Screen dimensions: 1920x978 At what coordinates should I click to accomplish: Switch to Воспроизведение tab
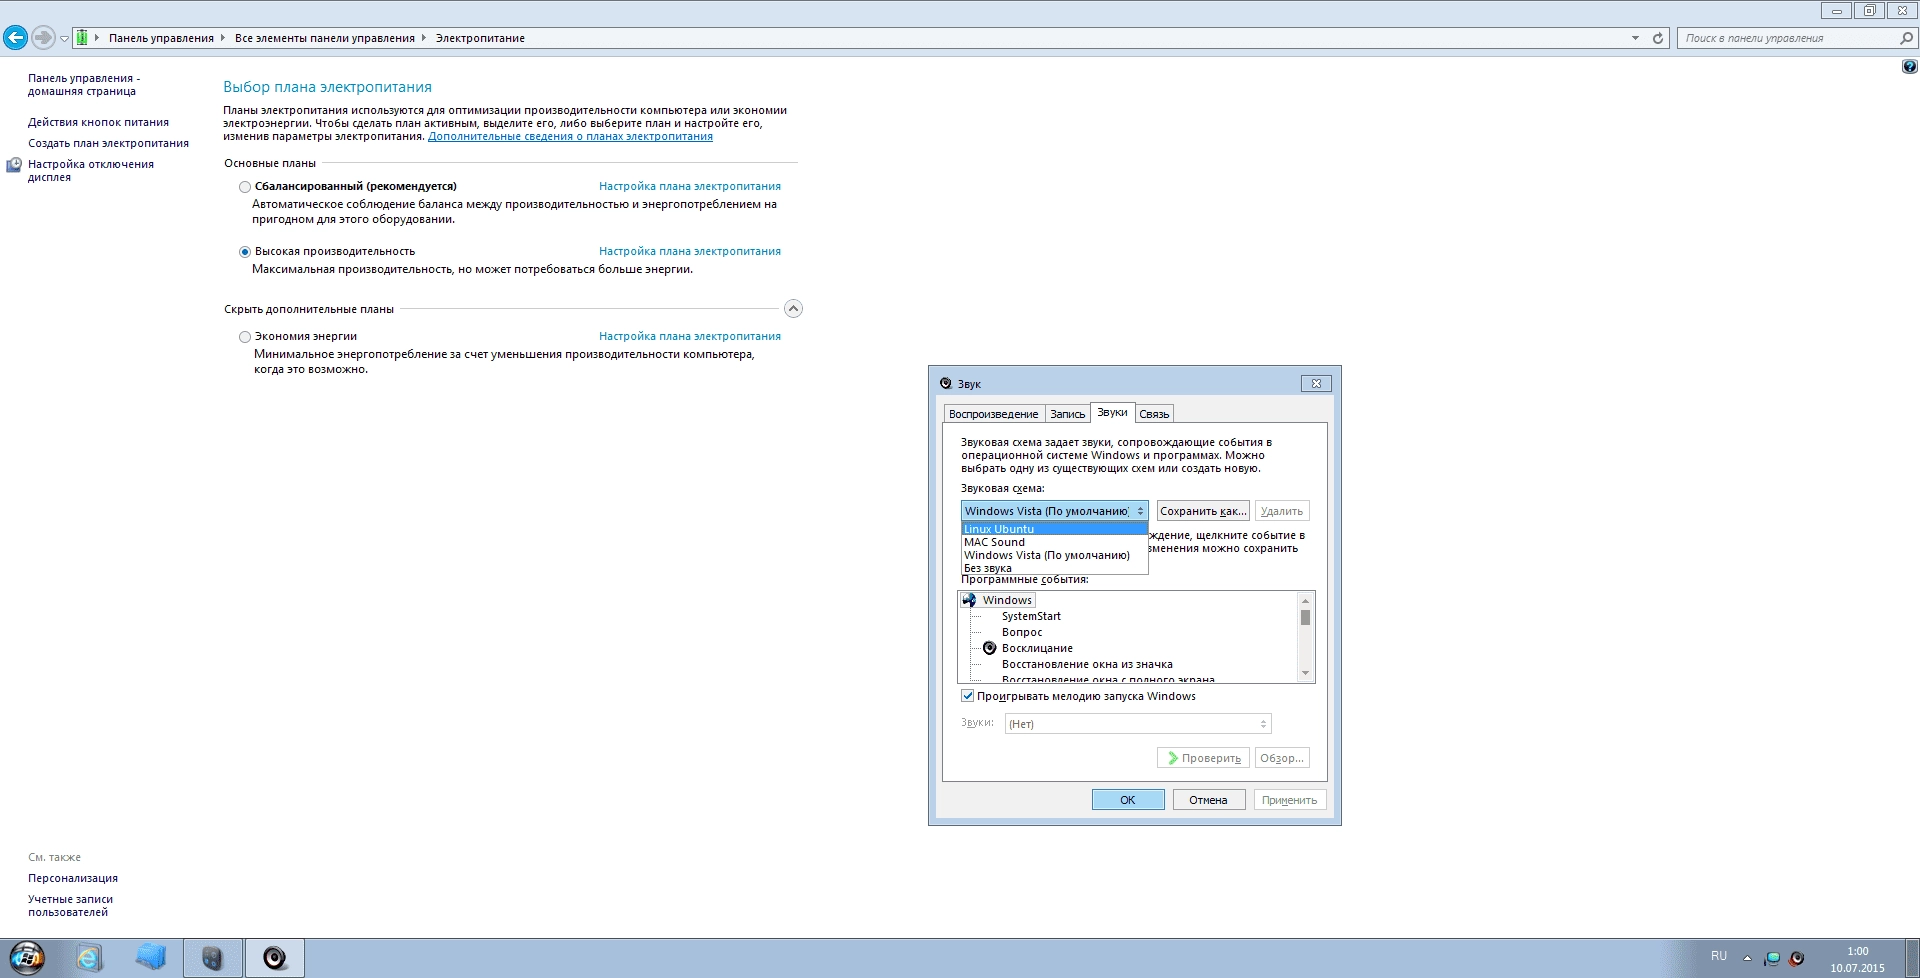pos(993,414)
